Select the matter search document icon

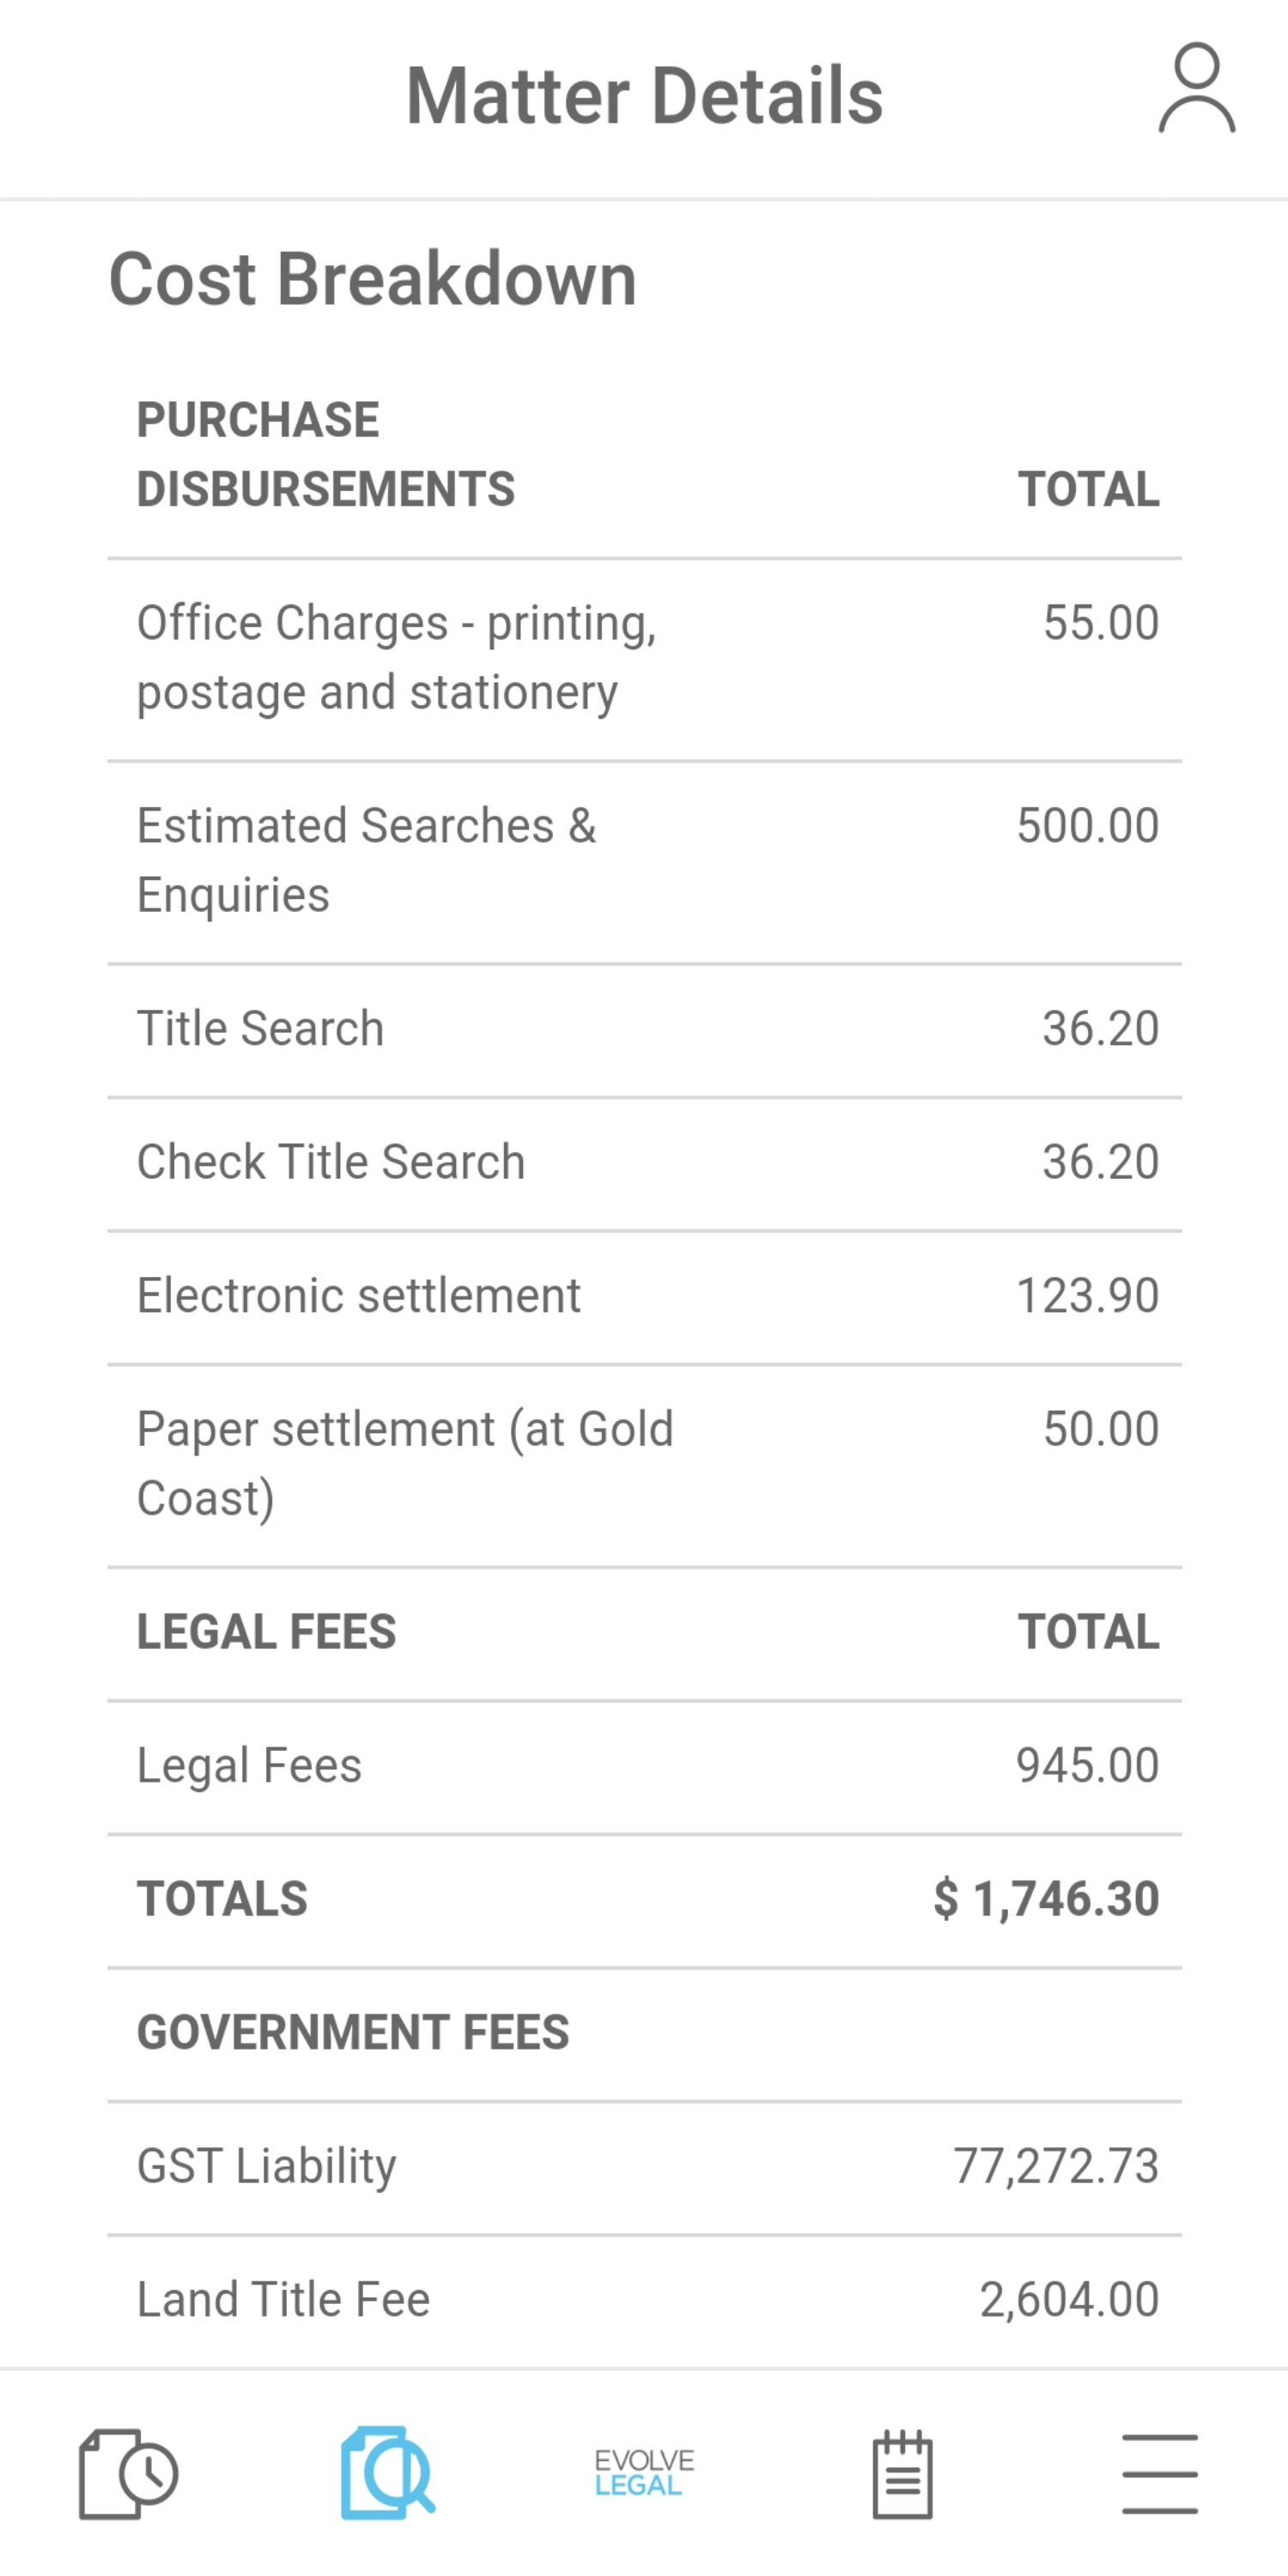[x=387, y=2472]
